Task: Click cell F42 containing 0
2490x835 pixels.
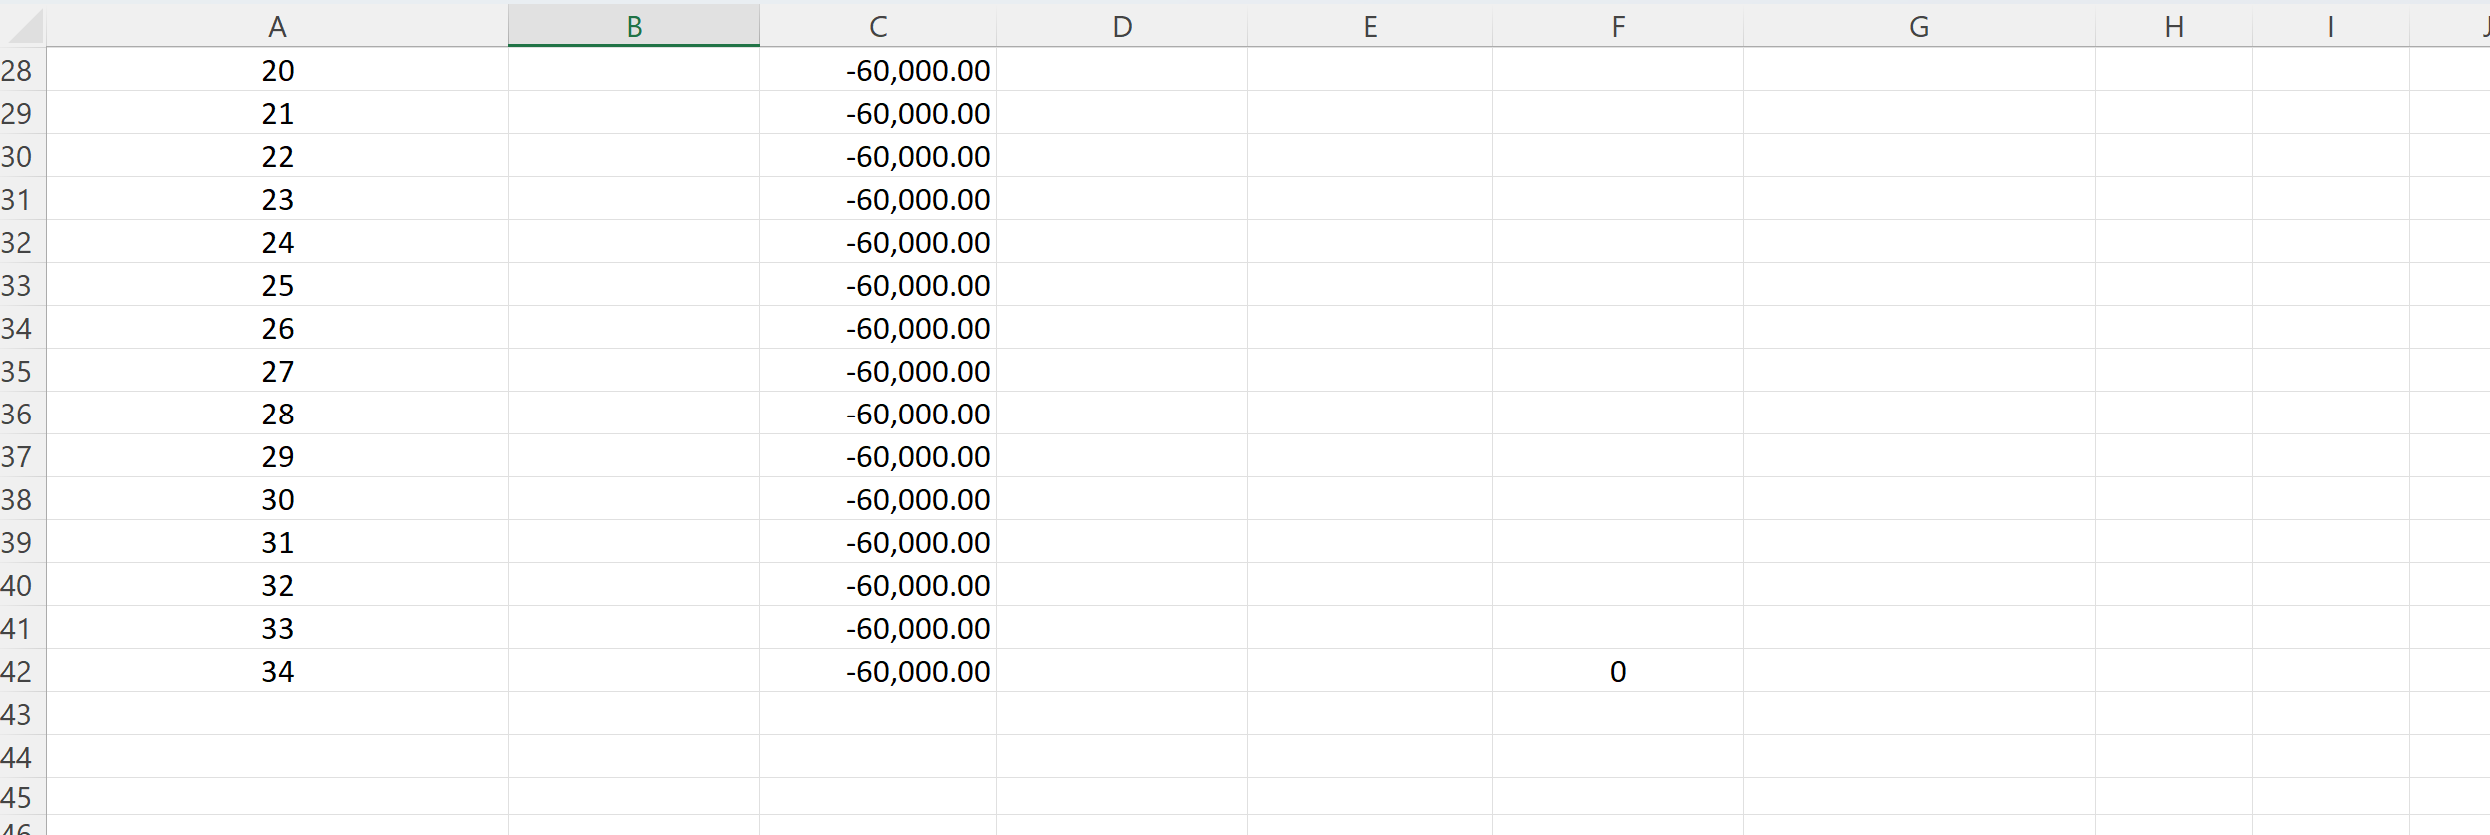Action: 1618,671
